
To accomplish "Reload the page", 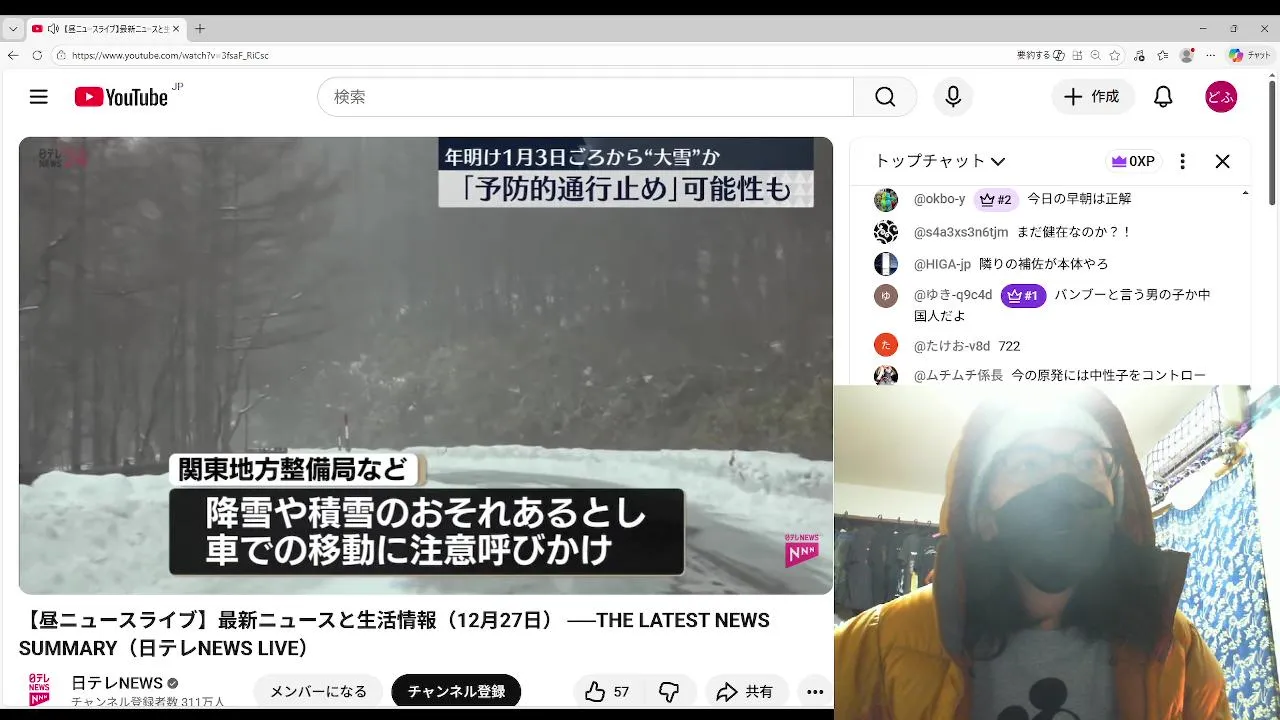I will pos(37,55).
